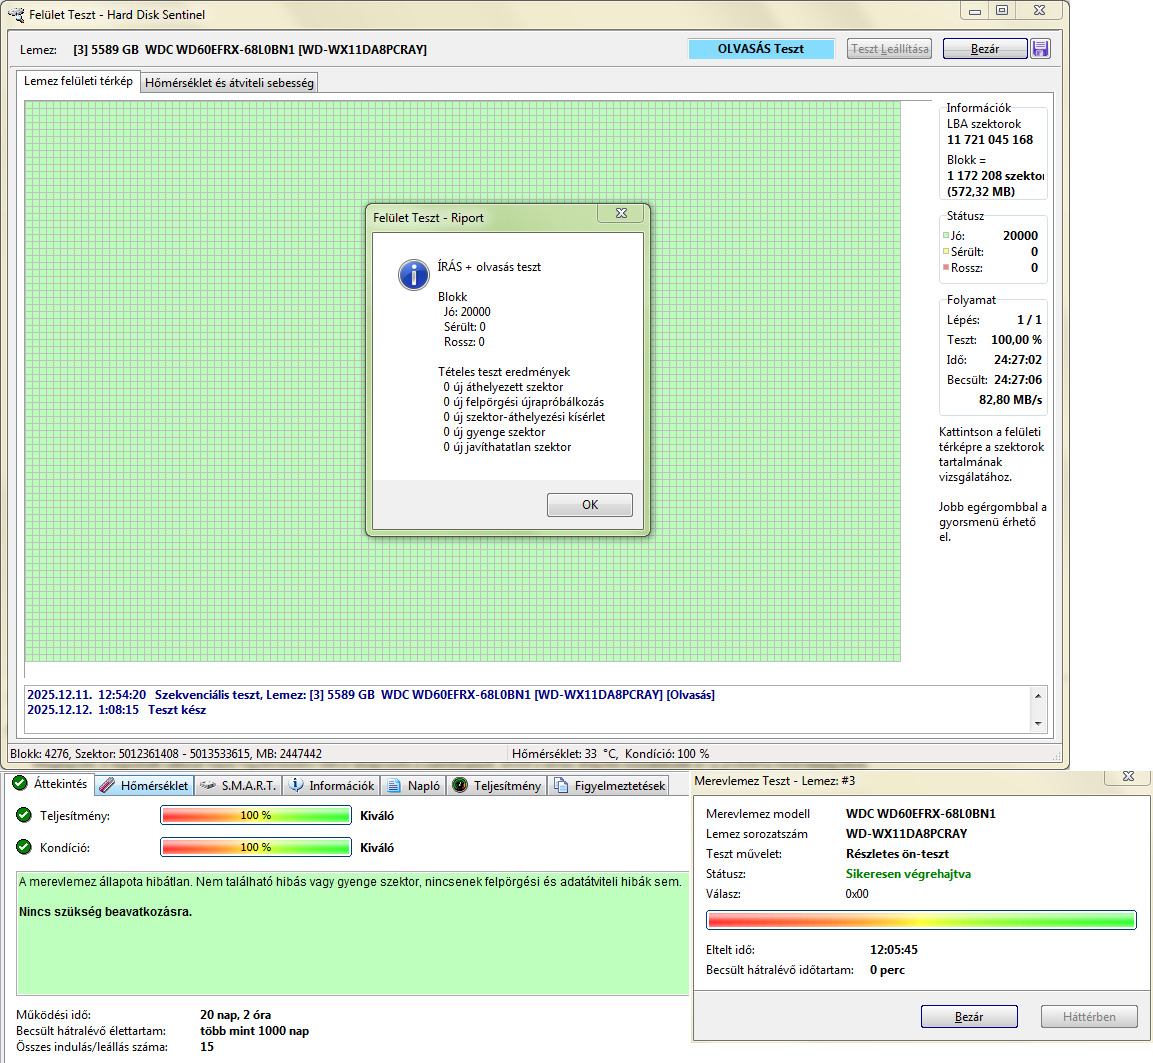Click the Háttérben button

pos(1089,1017)
